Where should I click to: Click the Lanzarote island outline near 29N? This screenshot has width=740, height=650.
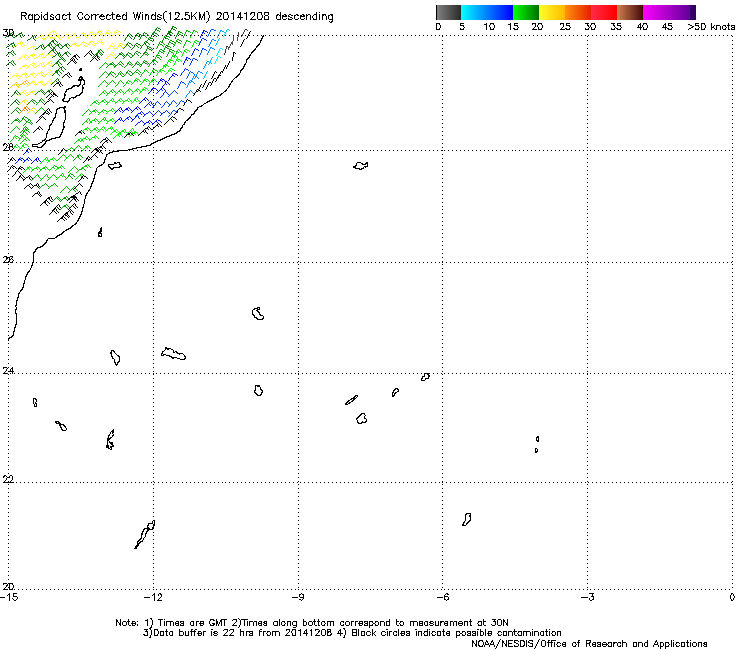pyautogui.click(x=74, y=90)
